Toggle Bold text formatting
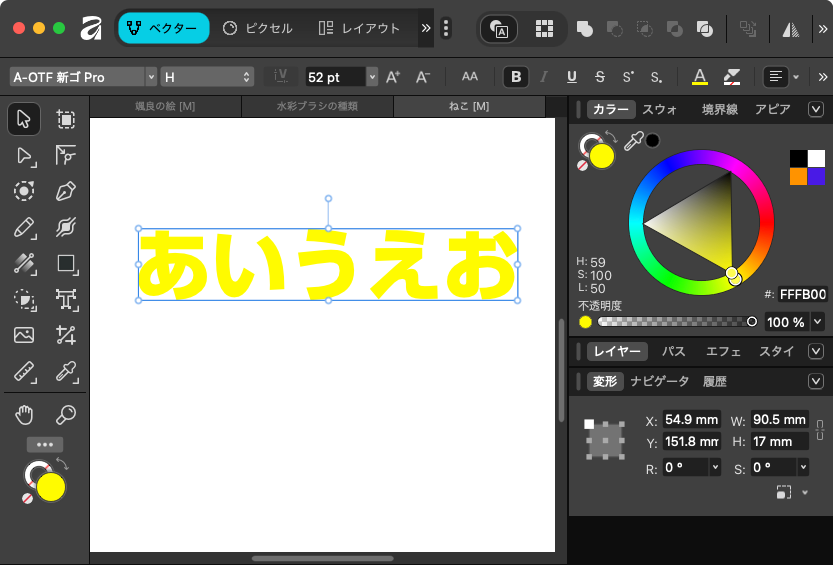Viewport: 833px width, 565px height. 515,77
